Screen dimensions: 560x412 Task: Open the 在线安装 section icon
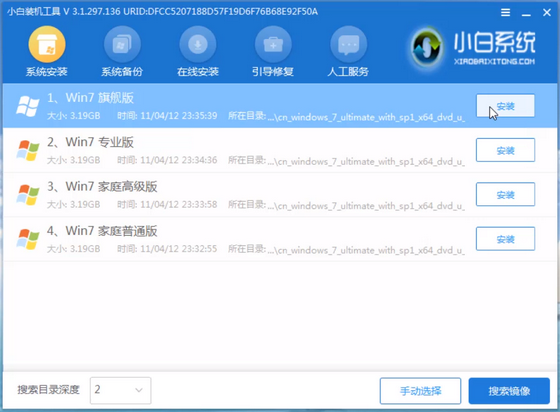198,44
